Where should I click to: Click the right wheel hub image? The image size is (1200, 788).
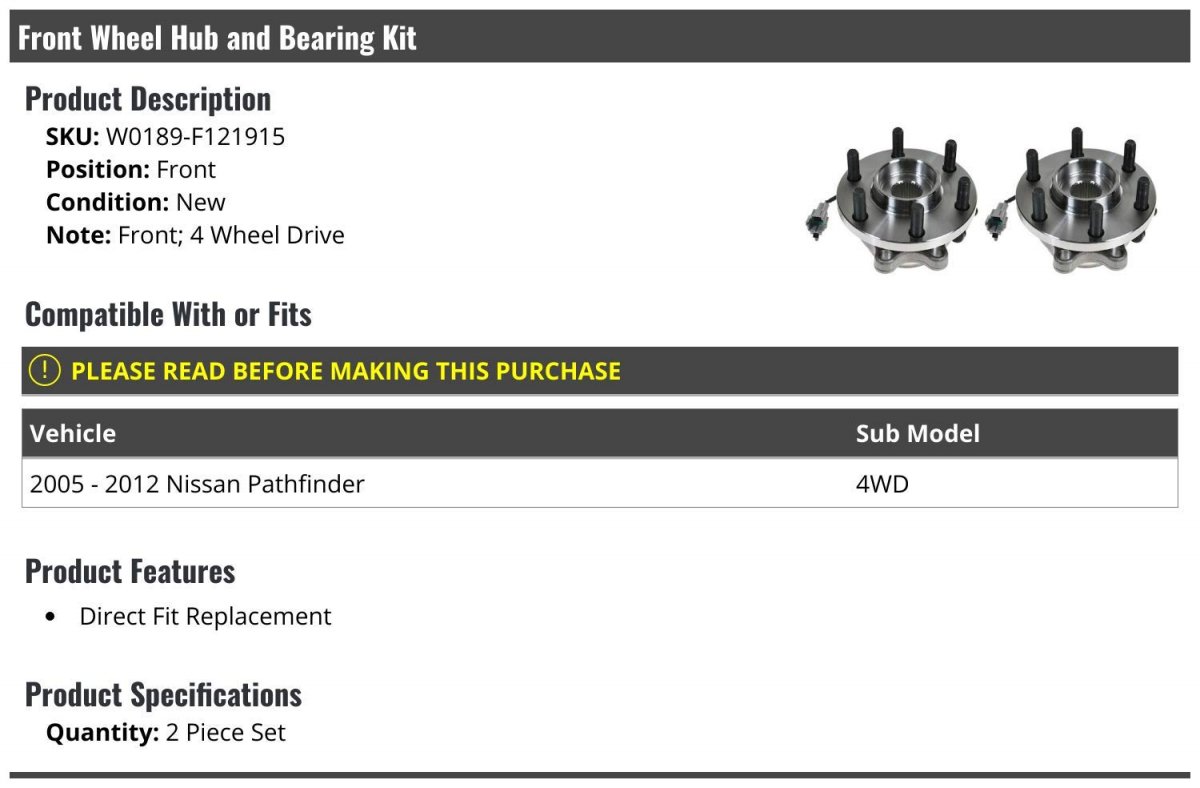click(1072, 203)
